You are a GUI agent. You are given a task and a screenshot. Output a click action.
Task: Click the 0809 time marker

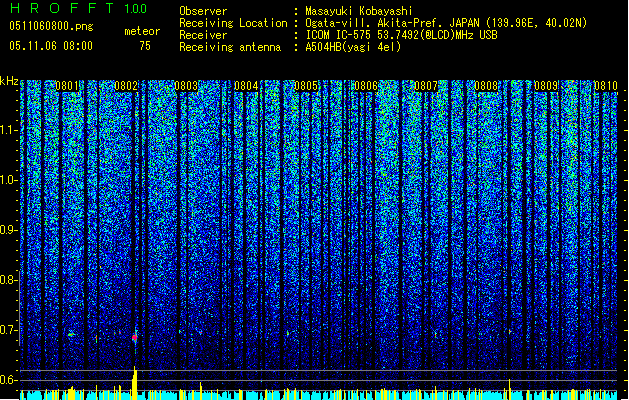tap(546, 86)
